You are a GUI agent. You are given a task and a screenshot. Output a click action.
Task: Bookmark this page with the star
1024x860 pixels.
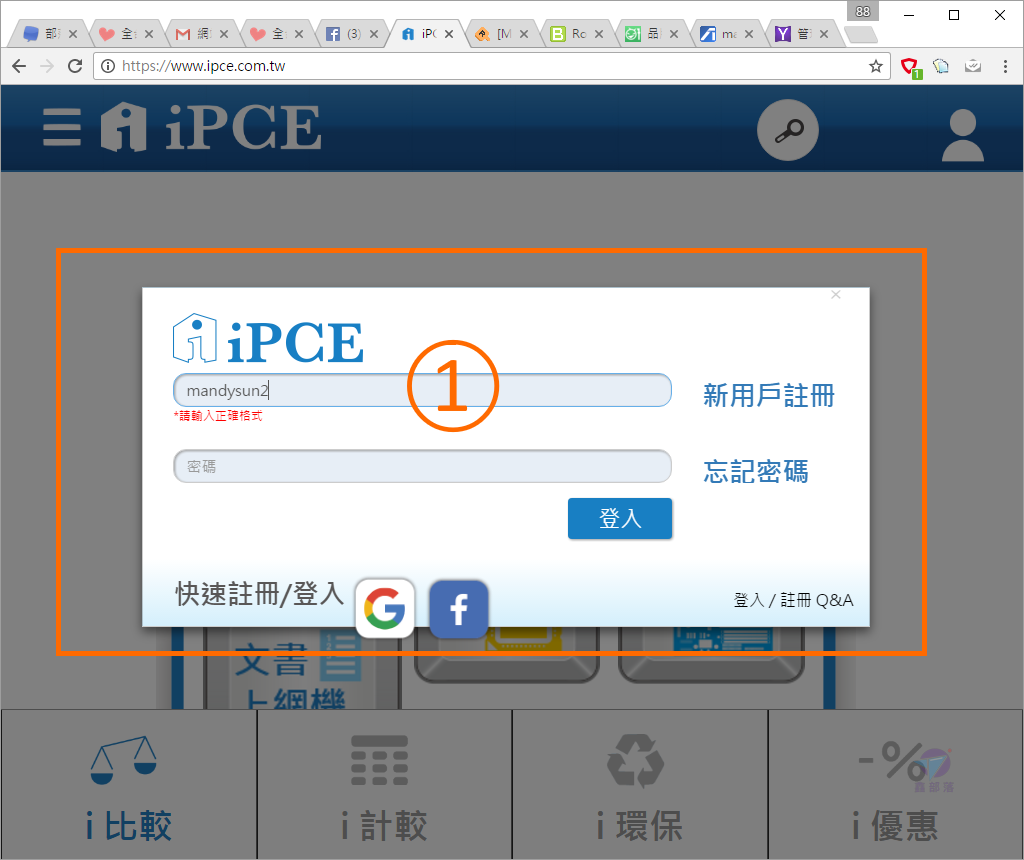click(x=876, y=66)
